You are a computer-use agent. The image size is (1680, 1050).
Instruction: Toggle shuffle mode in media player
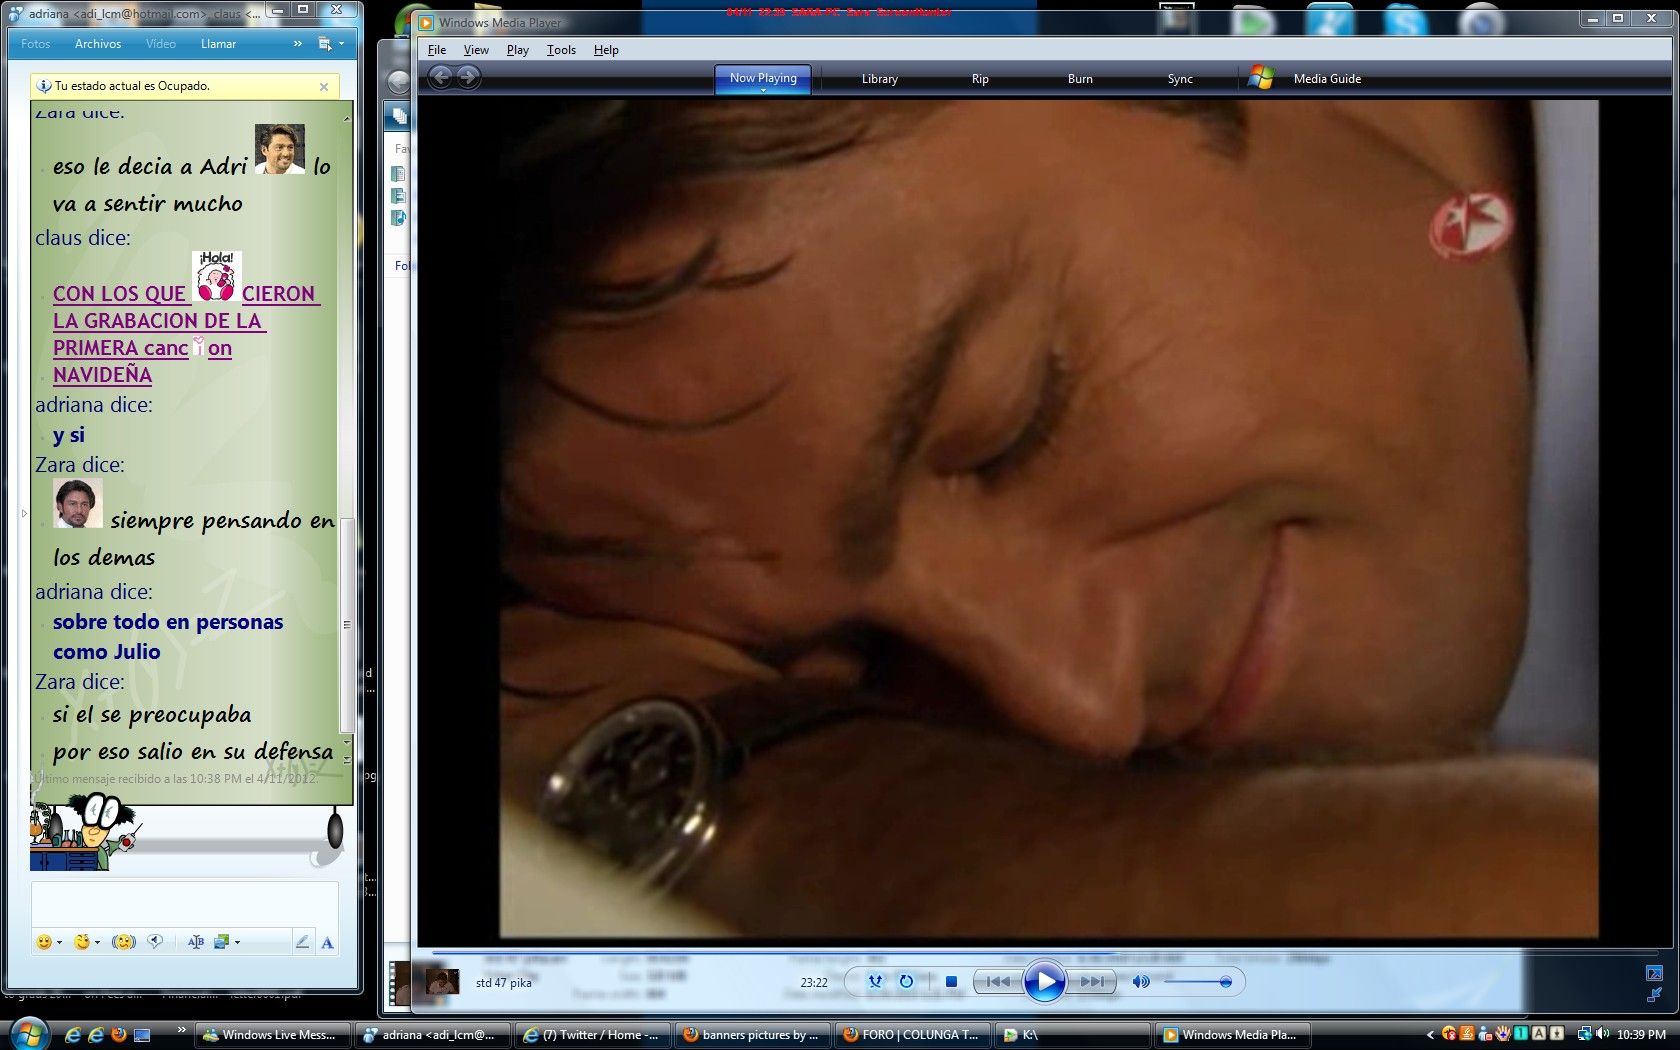click(x=875, y=982)
